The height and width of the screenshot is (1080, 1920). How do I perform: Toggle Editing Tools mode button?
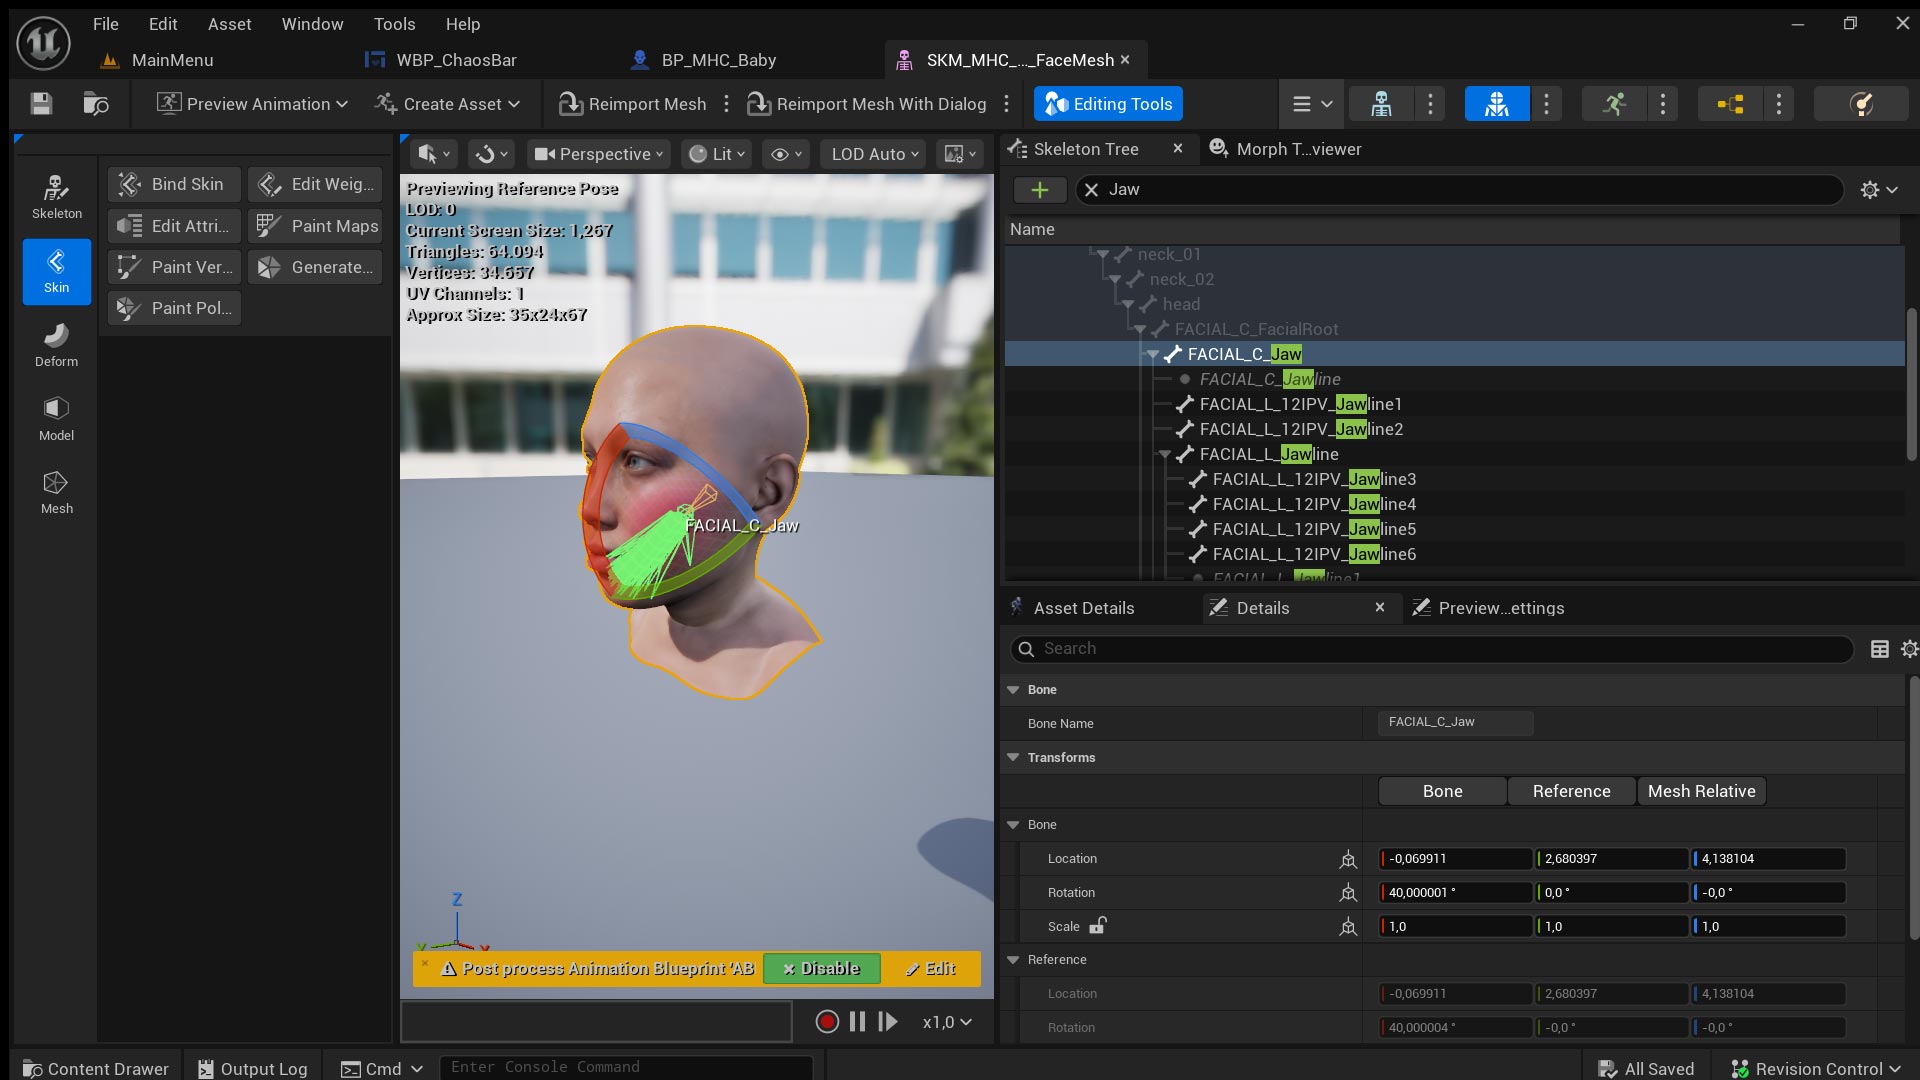[1108, 104]
